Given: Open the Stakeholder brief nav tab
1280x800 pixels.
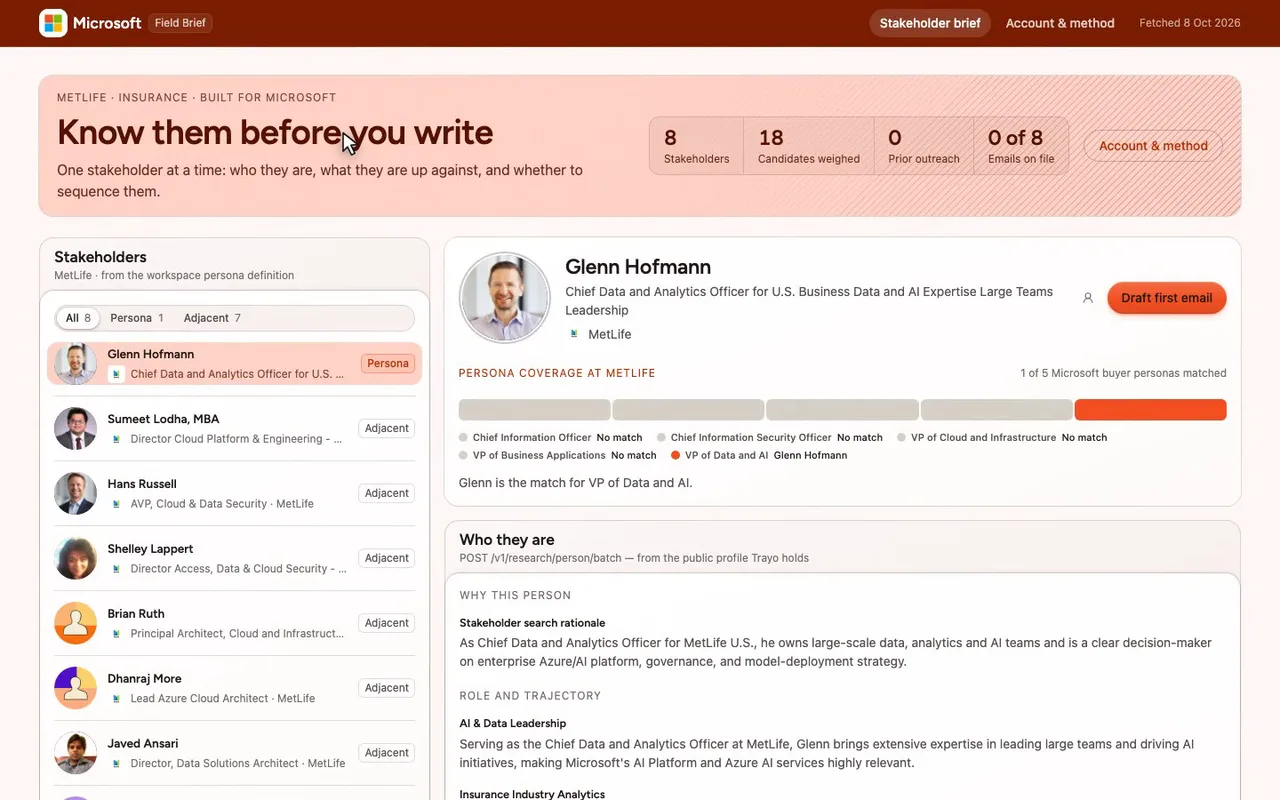Looking at the screenshot, I should pyautogui.click(x=930, y=23).
